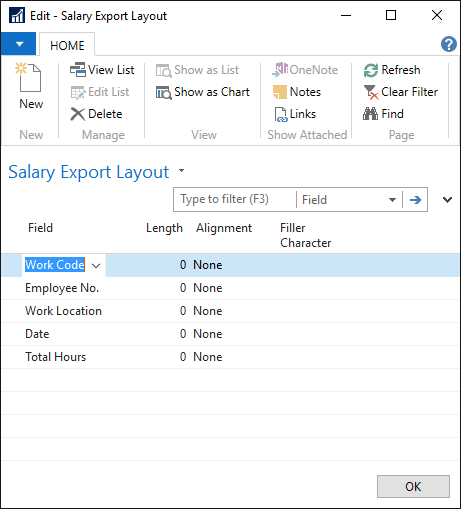Click the blue help question mark

449,44
